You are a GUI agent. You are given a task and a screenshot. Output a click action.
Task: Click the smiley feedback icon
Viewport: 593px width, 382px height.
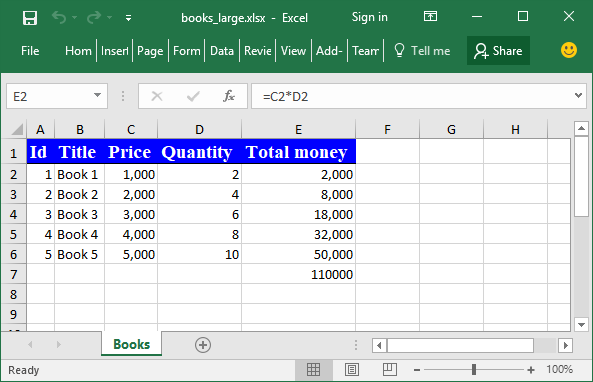[x=569, y=50]
